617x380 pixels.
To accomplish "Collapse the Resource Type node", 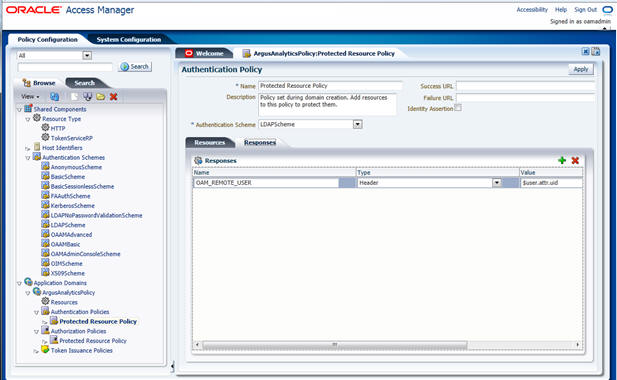I will (28, 119).
